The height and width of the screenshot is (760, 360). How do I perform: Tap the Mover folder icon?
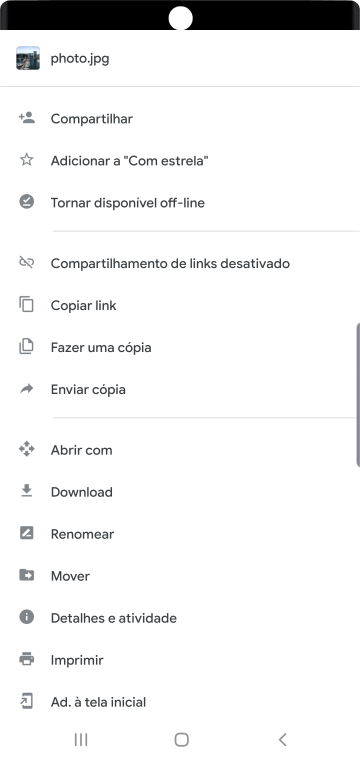(27, 575)
